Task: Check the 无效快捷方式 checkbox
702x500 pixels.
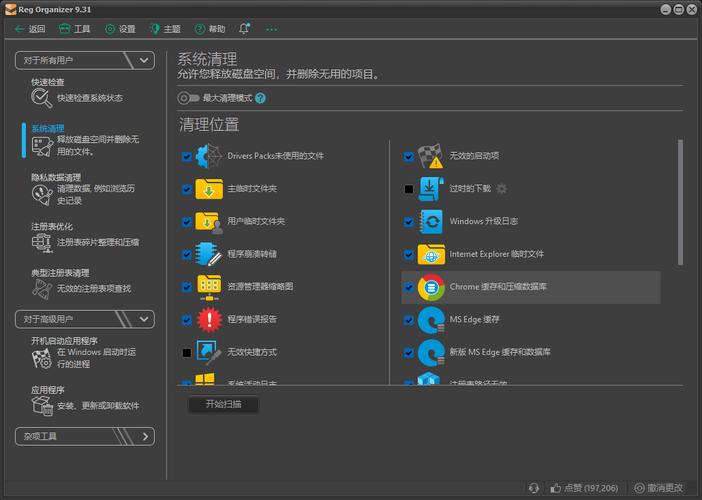Action: point(187,353)
